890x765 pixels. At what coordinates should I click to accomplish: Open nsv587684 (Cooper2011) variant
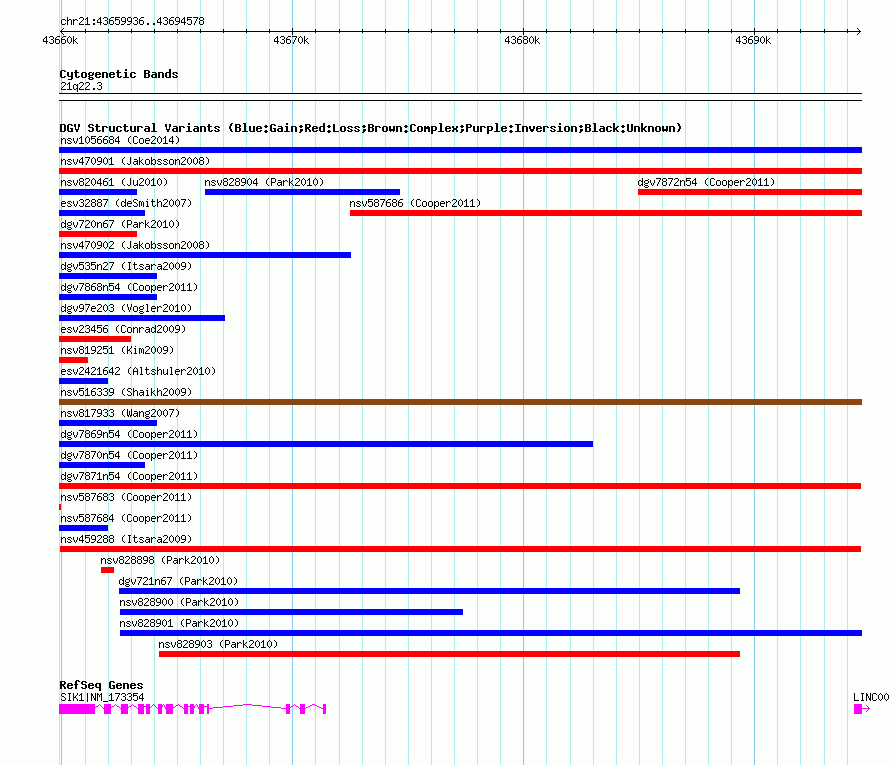[x=126, y=518]
